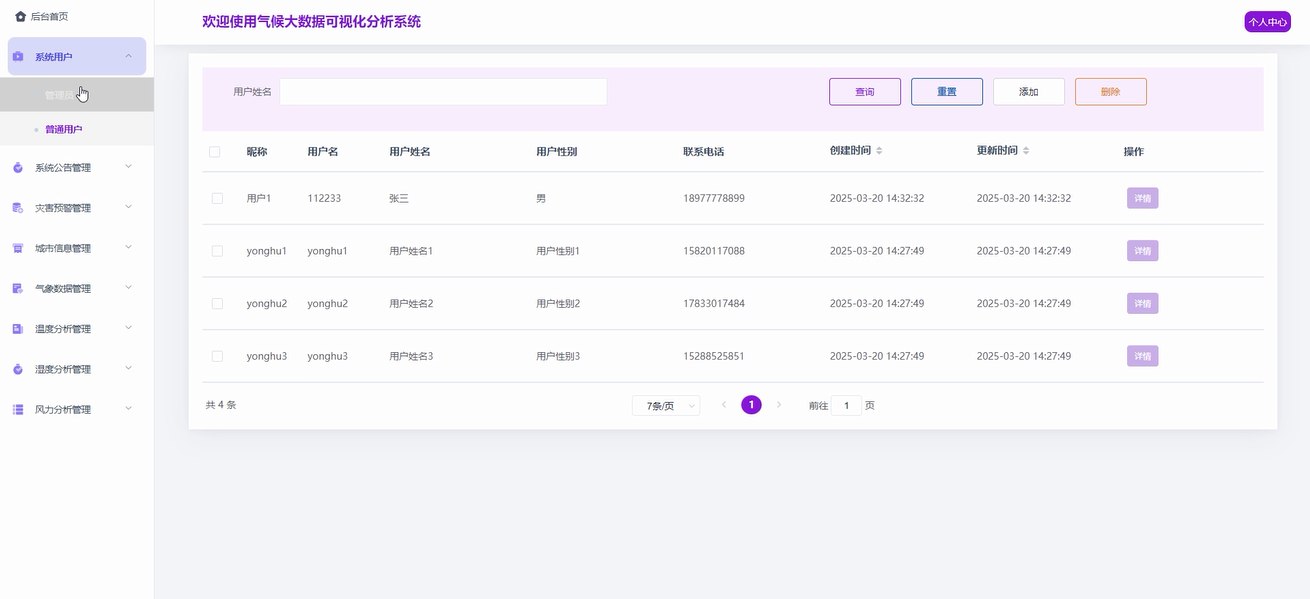Click the 用户性别3 cell
The image size is (1310, 599).
(x=558, y=356)
